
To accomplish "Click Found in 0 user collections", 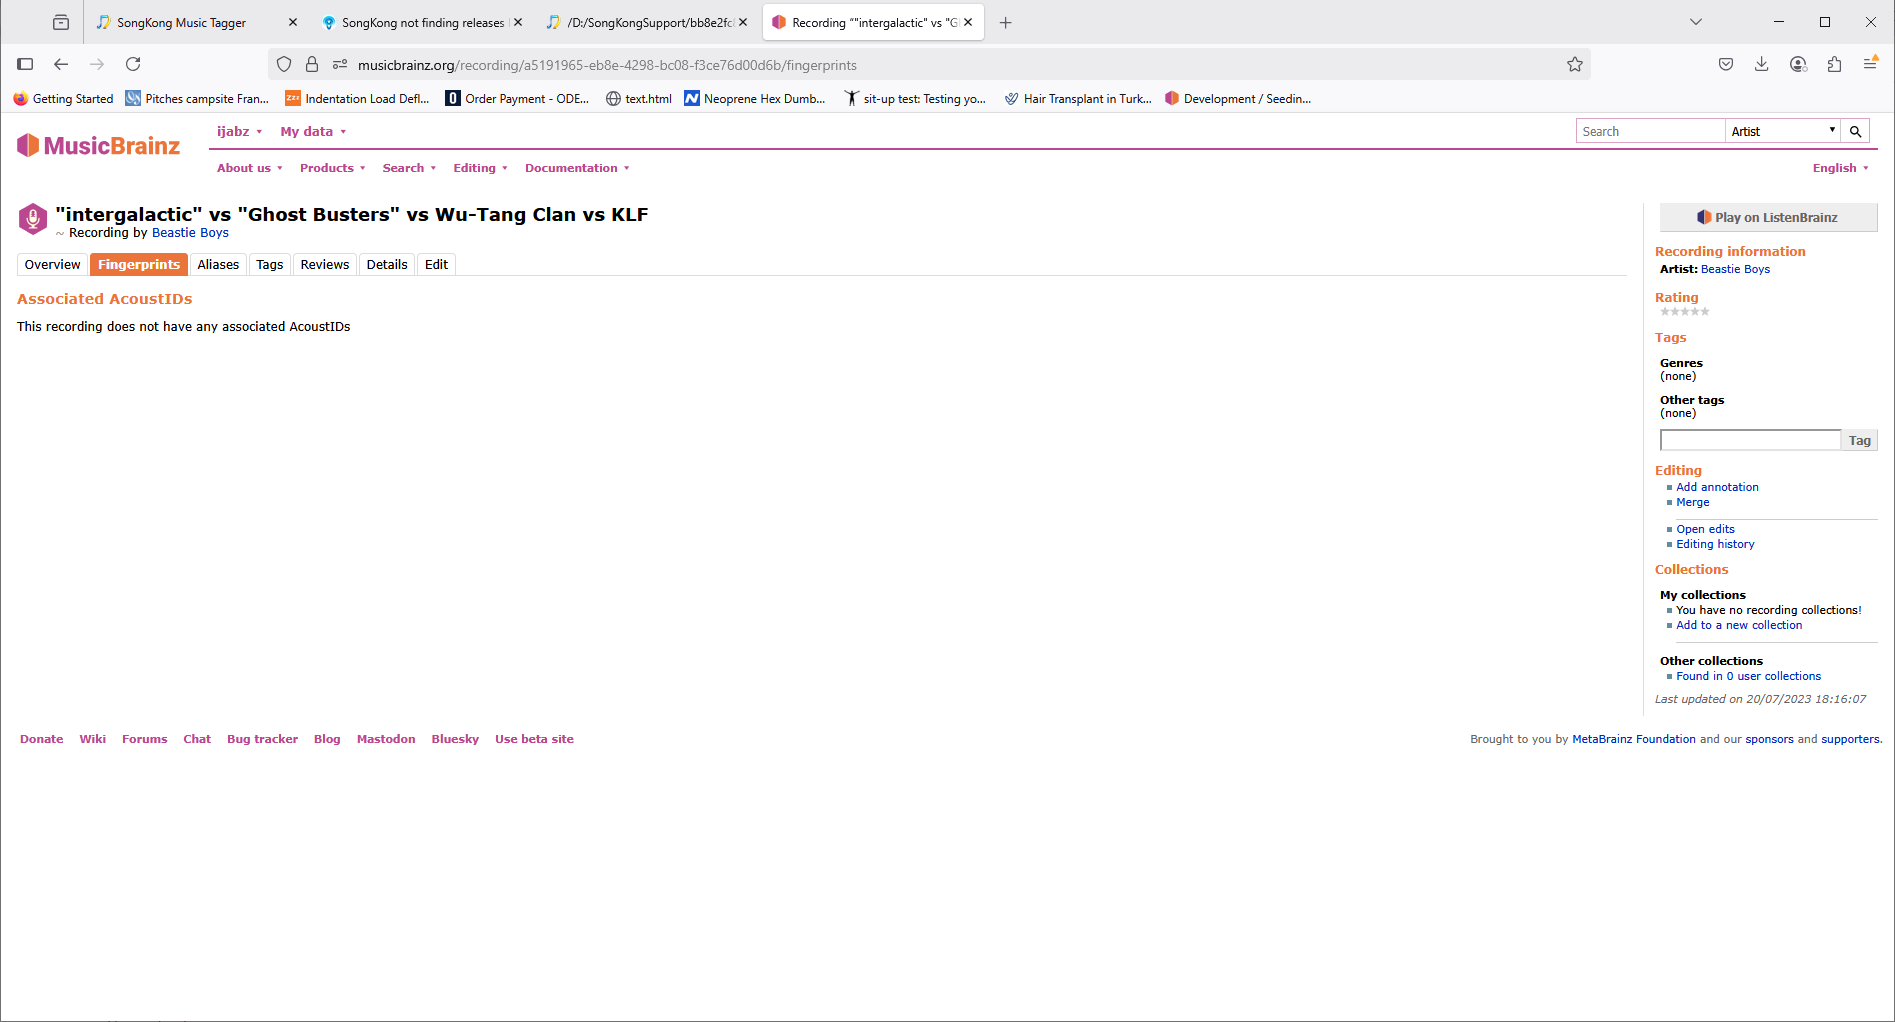I will (x=1748, y=676).
